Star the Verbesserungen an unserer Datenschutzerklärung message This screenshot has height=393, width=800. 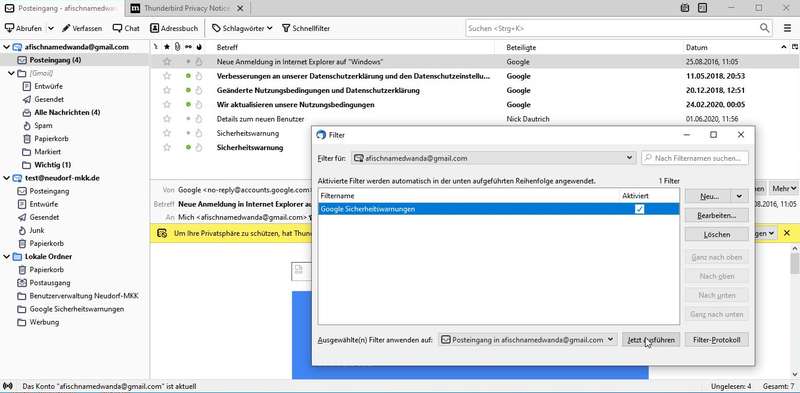(x=166, y=76)
